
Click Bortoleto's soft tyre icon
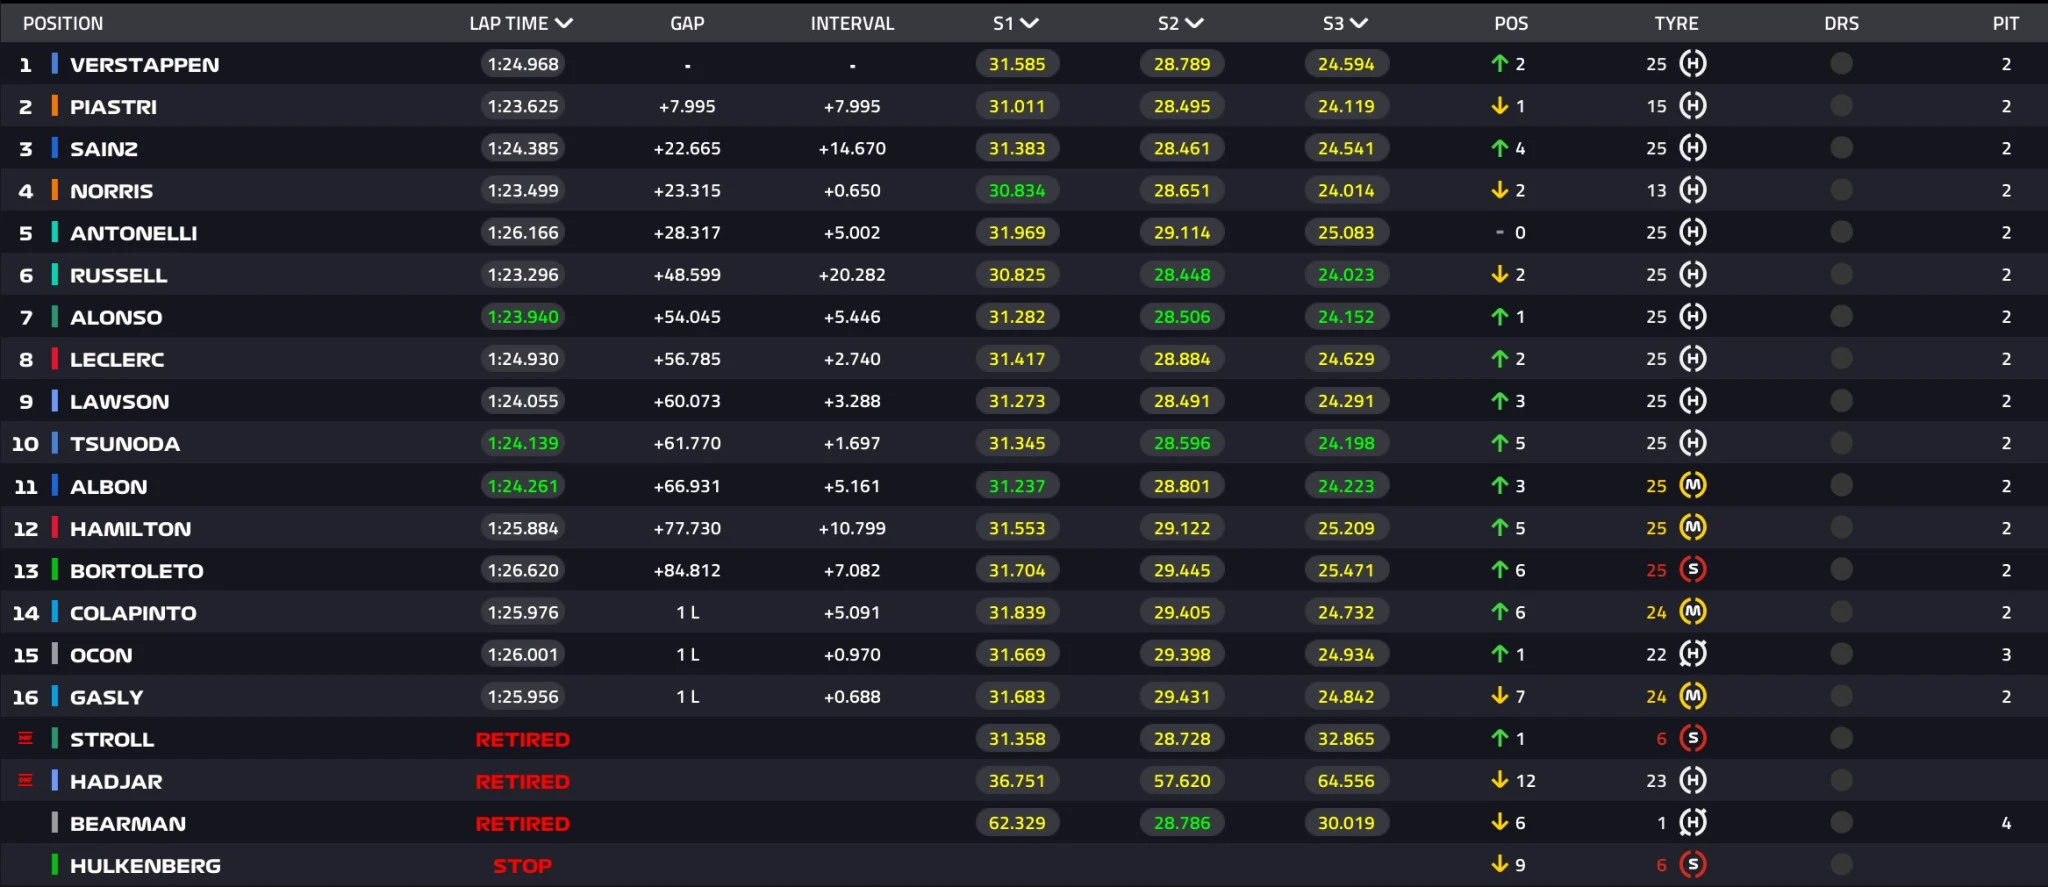pyautogui.click(x=1692, y=570)
